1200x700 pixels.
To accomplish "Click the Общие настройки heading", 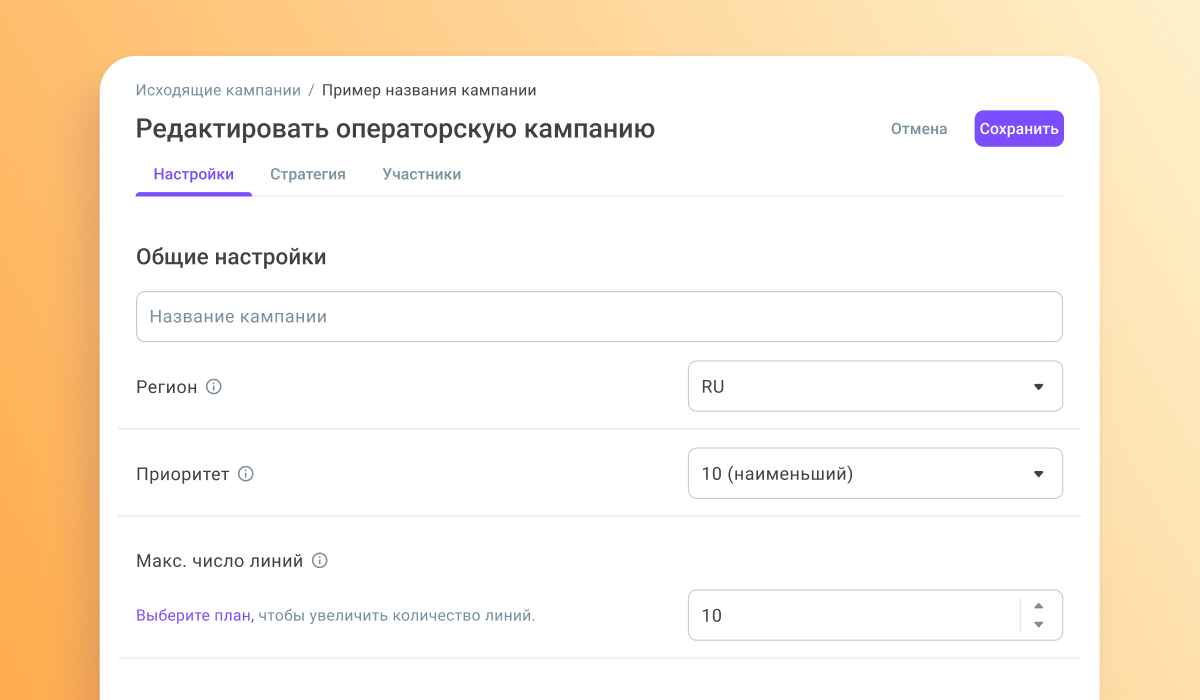I will point(231,257).
